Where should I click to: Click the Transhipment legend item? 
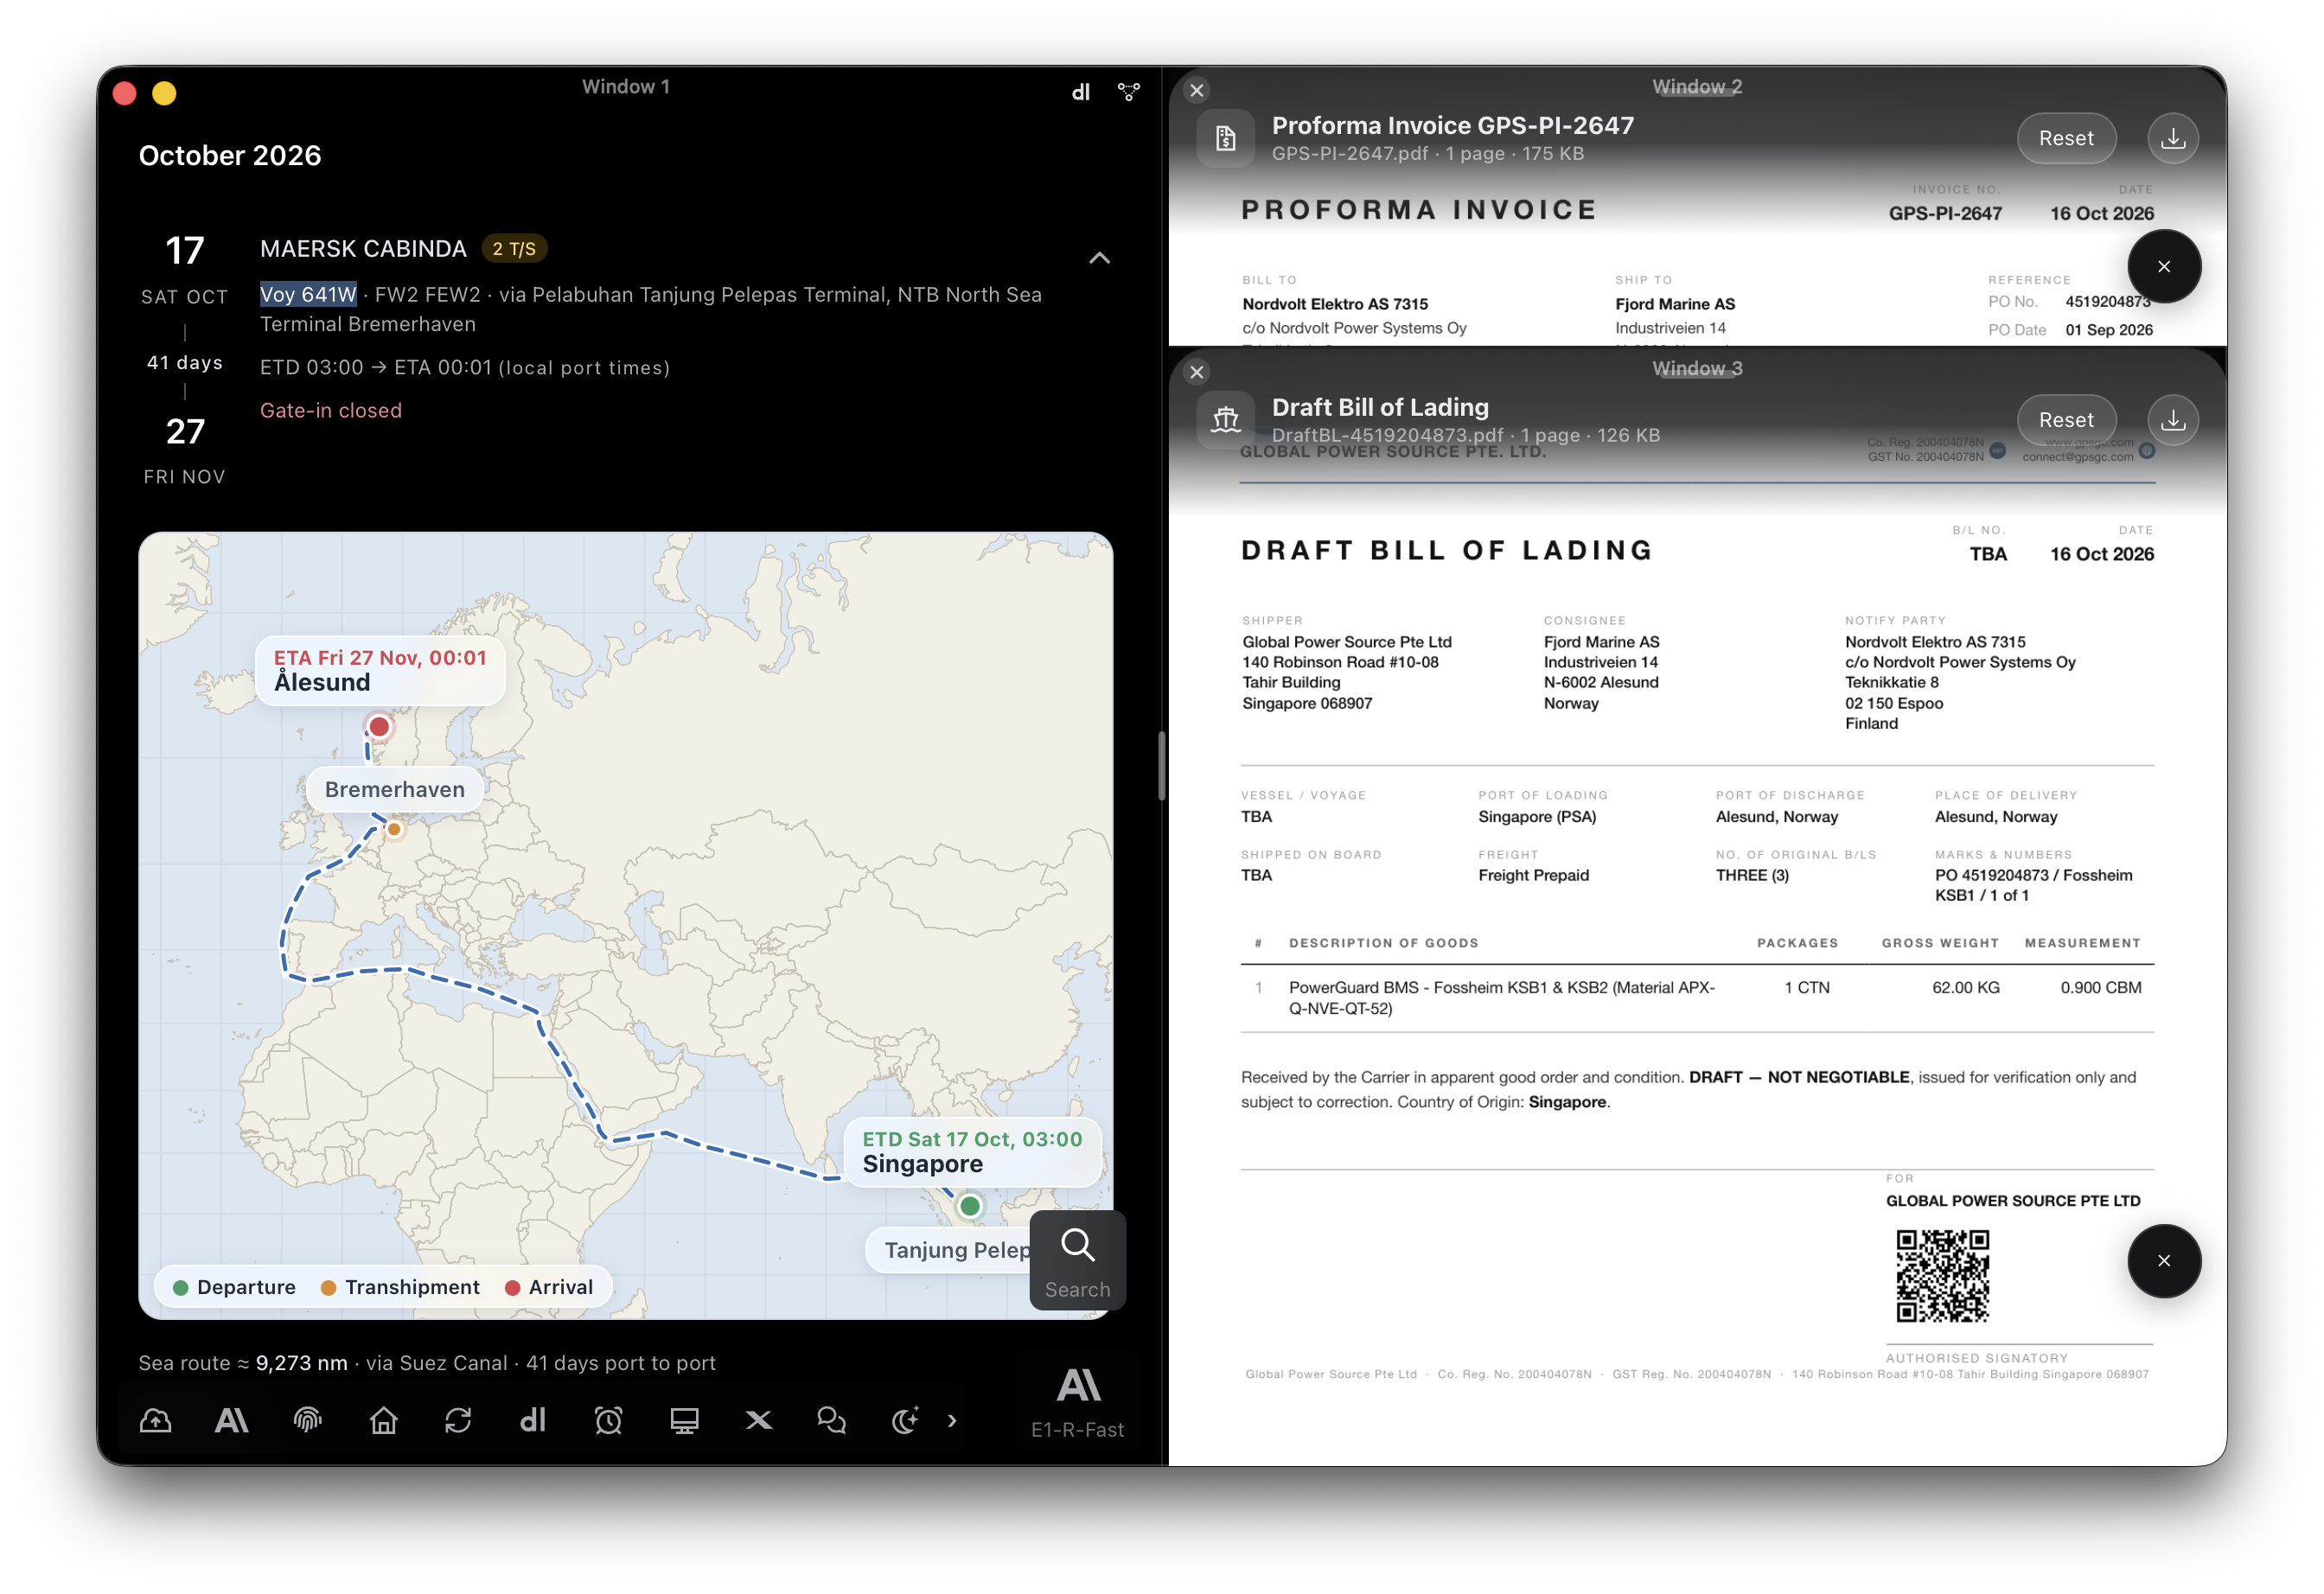coord(400,1287)
